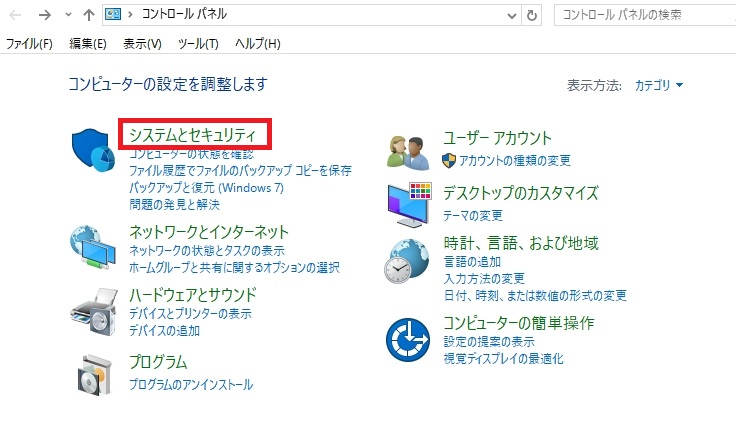The width and height of the screenshot is (736, 434).
Task: Click the Desktop customization monitor icon
Action: [409, 205]
